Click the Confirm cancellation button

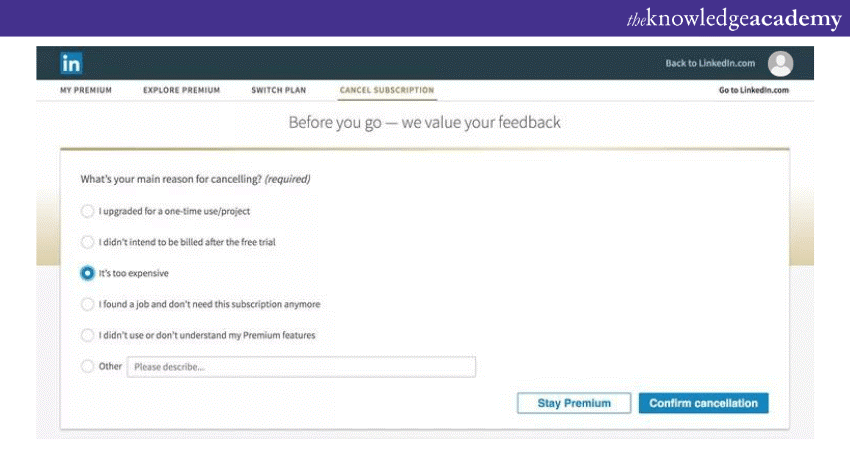click(x=703, y=403)
